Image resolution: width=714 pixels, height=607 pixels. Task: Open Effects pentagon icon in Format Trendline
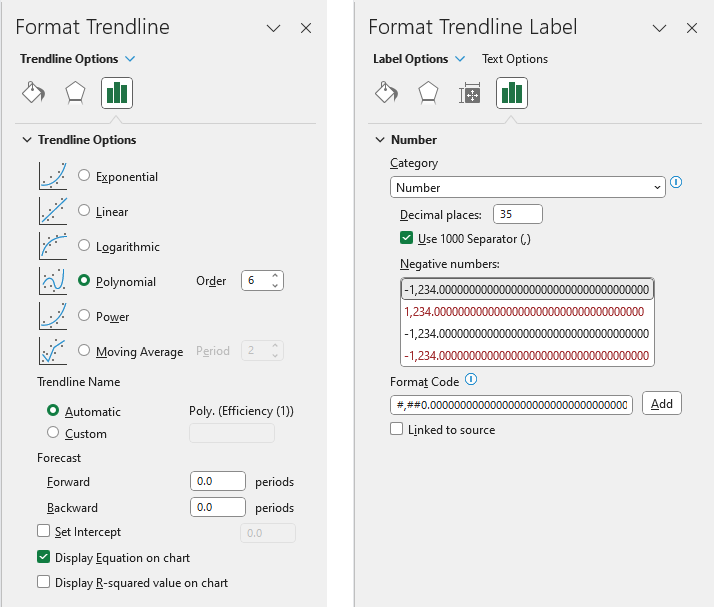75,93
